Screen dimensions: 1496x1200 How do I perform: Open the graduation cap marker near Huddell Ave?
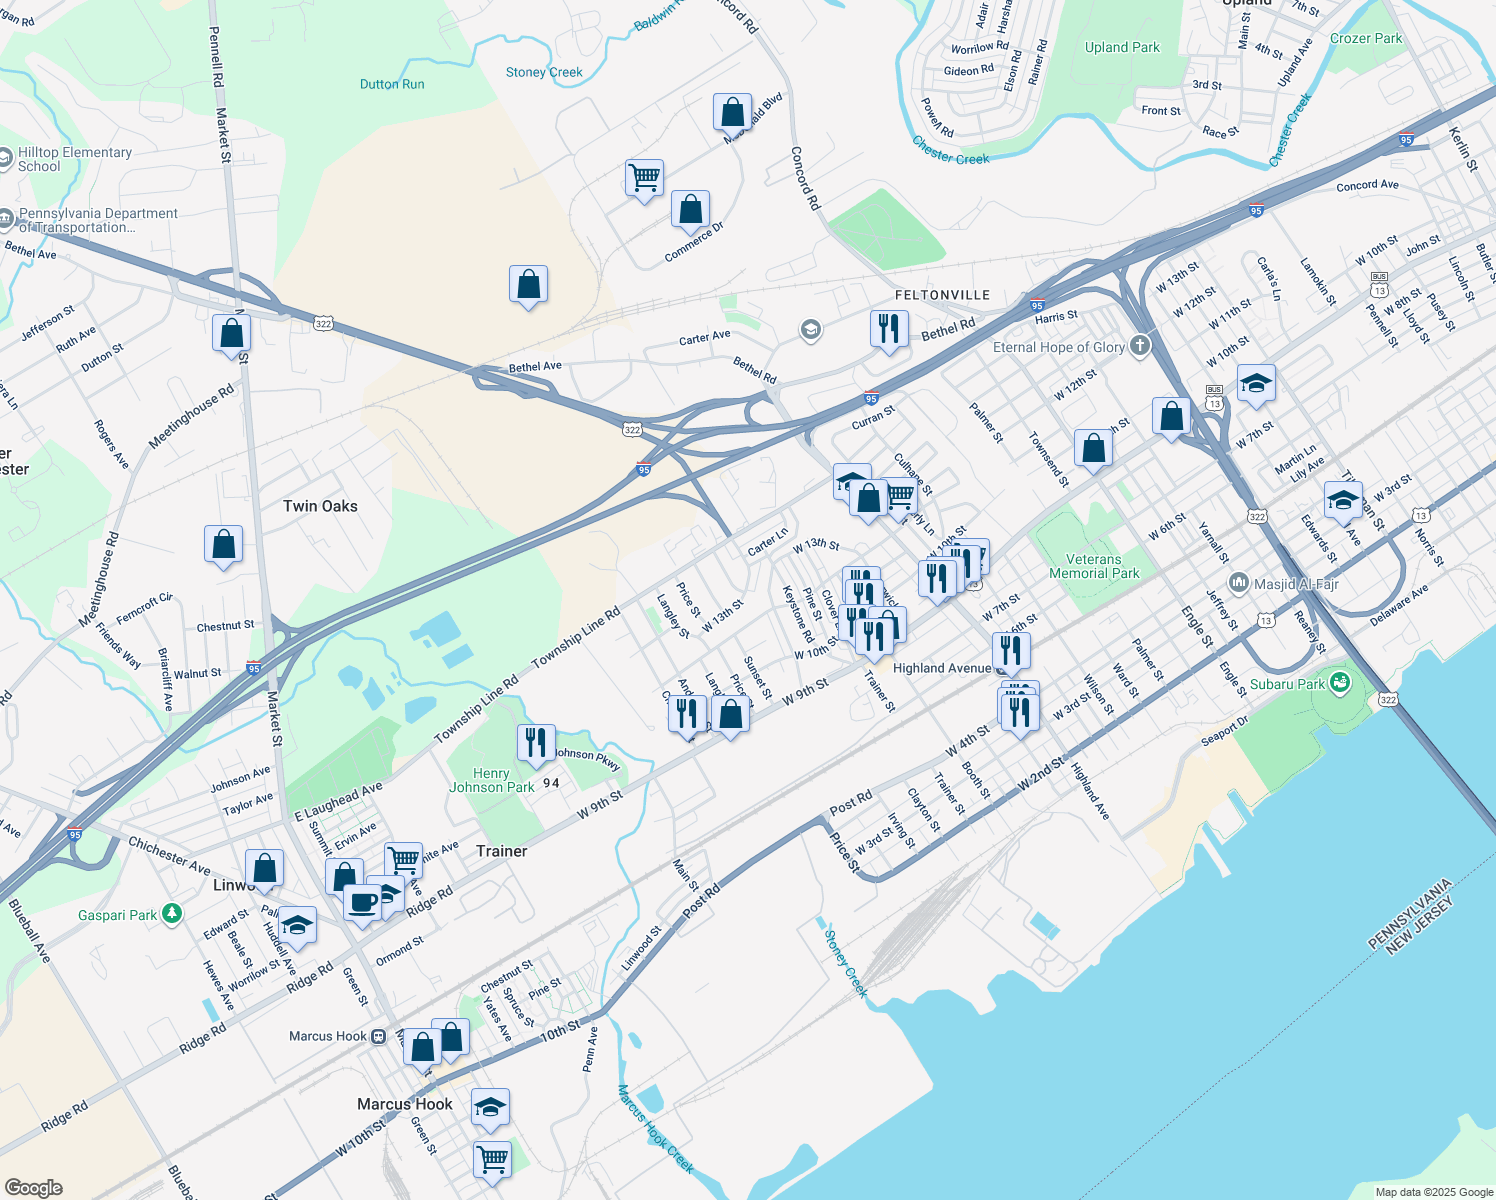click(x=297, y=926)
